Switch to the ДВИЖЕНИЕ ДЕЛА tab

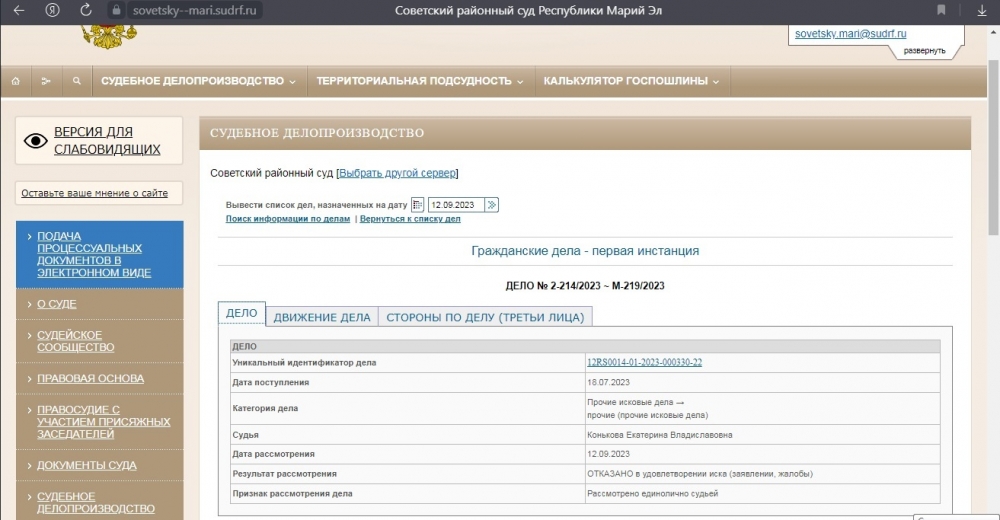click(x=322, y=317)
